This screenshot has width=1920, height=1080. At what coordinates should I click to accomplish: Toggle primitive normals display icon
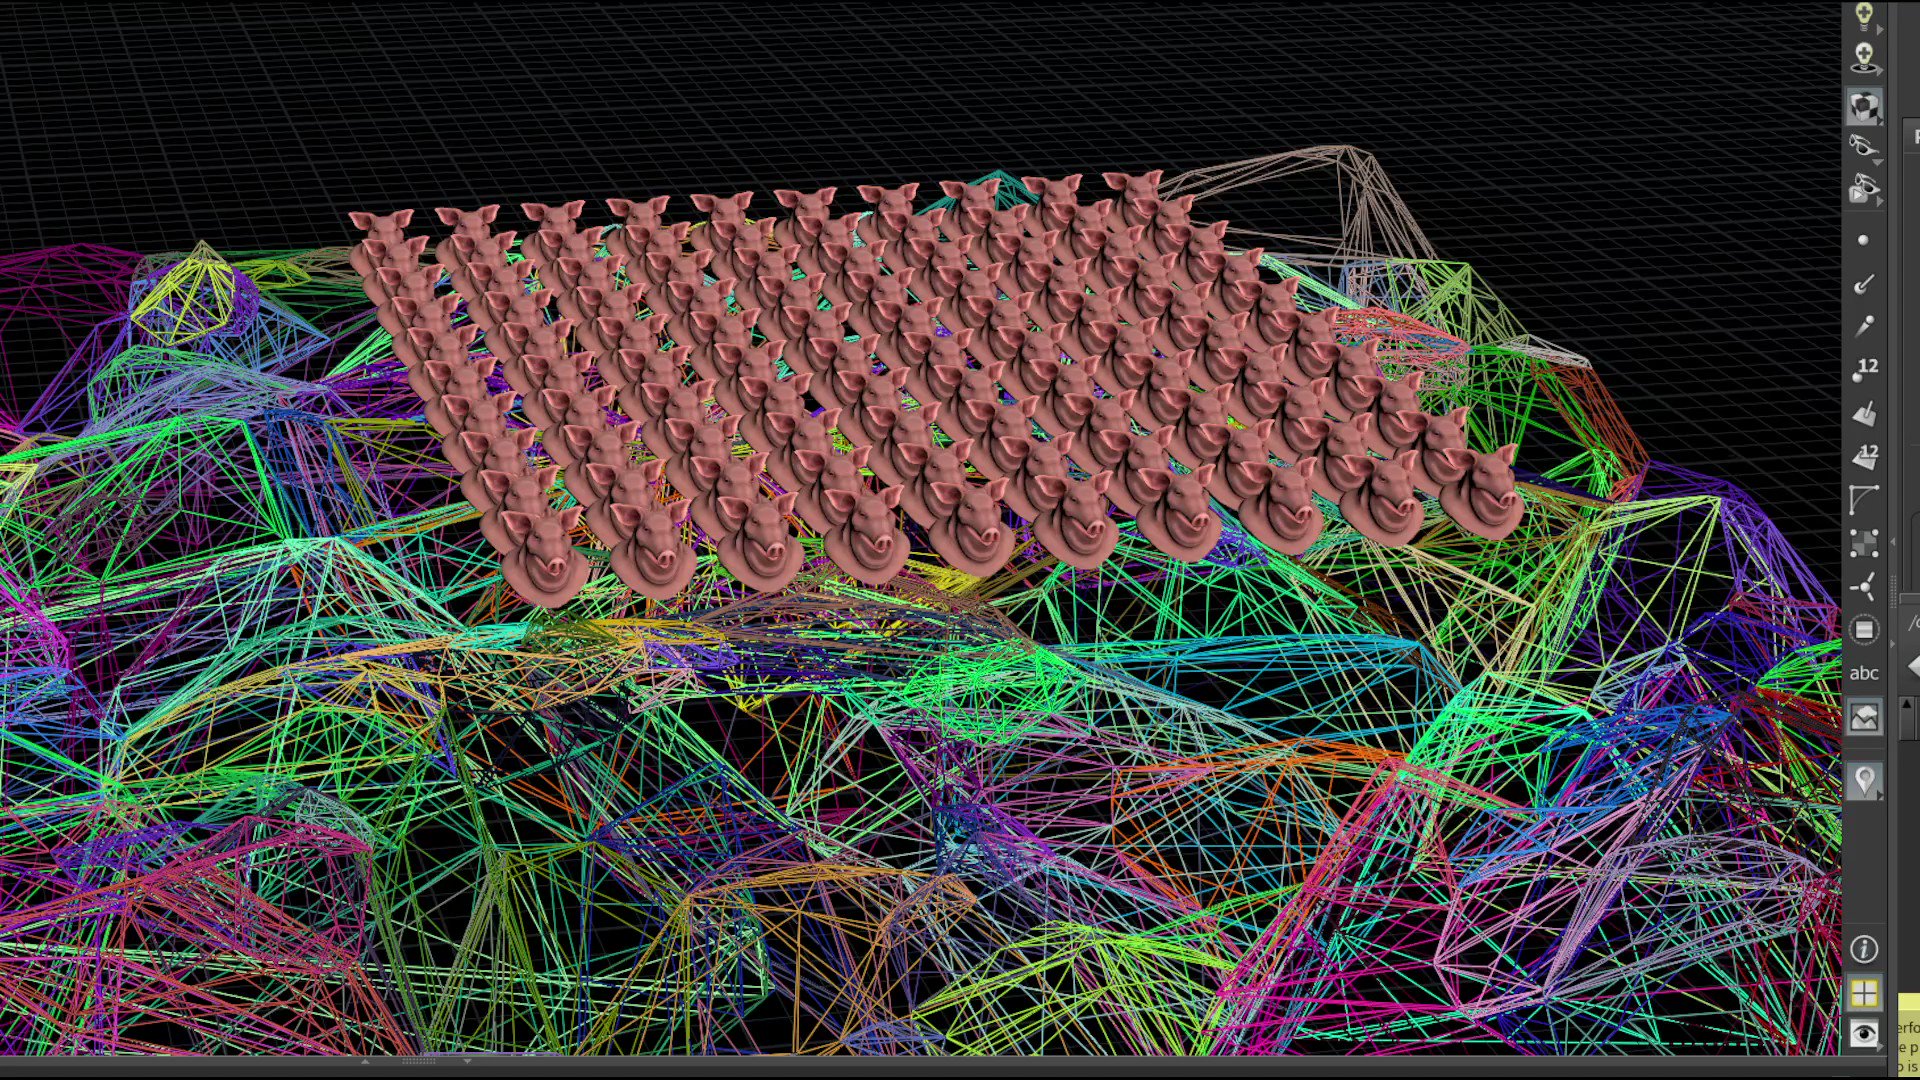tap(1863, 413)
